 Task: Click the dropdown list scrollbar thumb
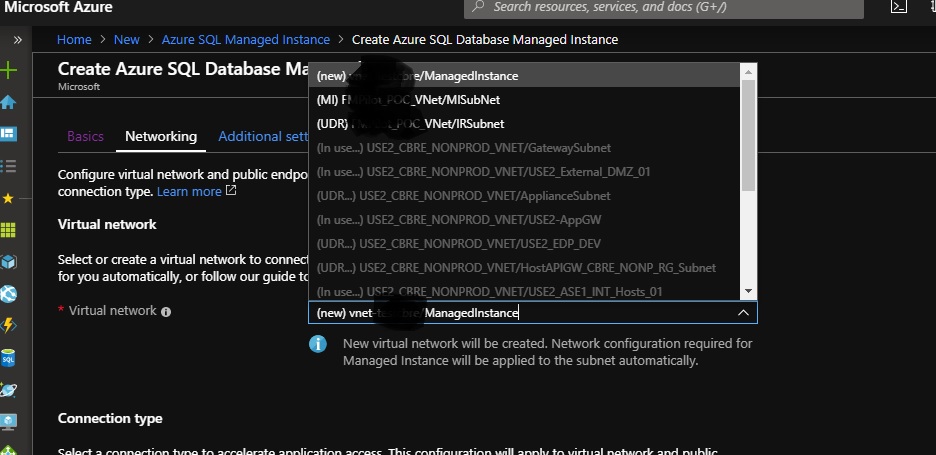749,134
